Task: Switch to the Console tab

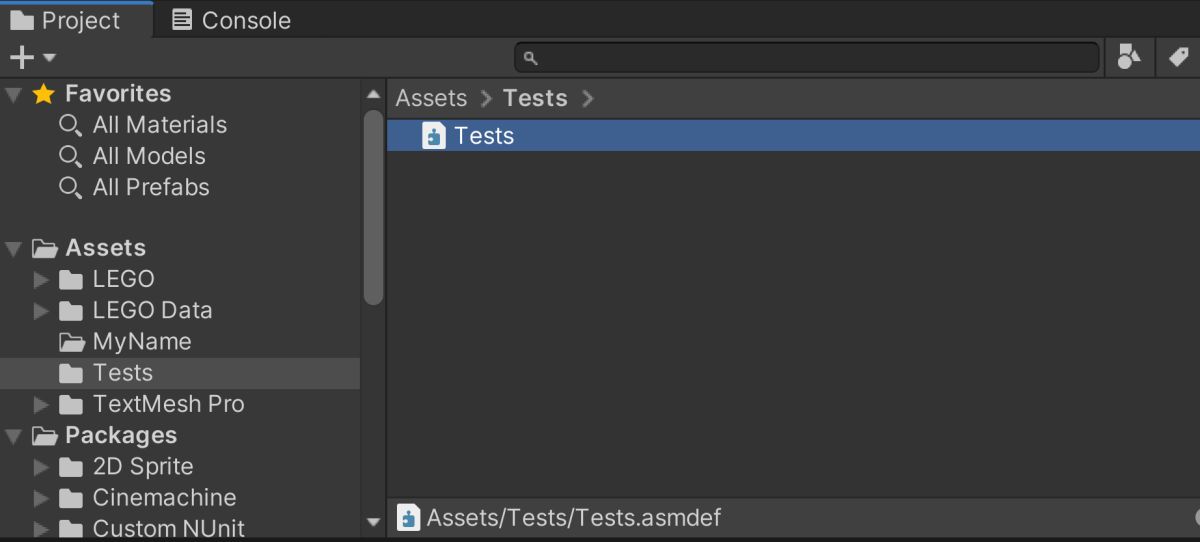Action: point(231,20)
